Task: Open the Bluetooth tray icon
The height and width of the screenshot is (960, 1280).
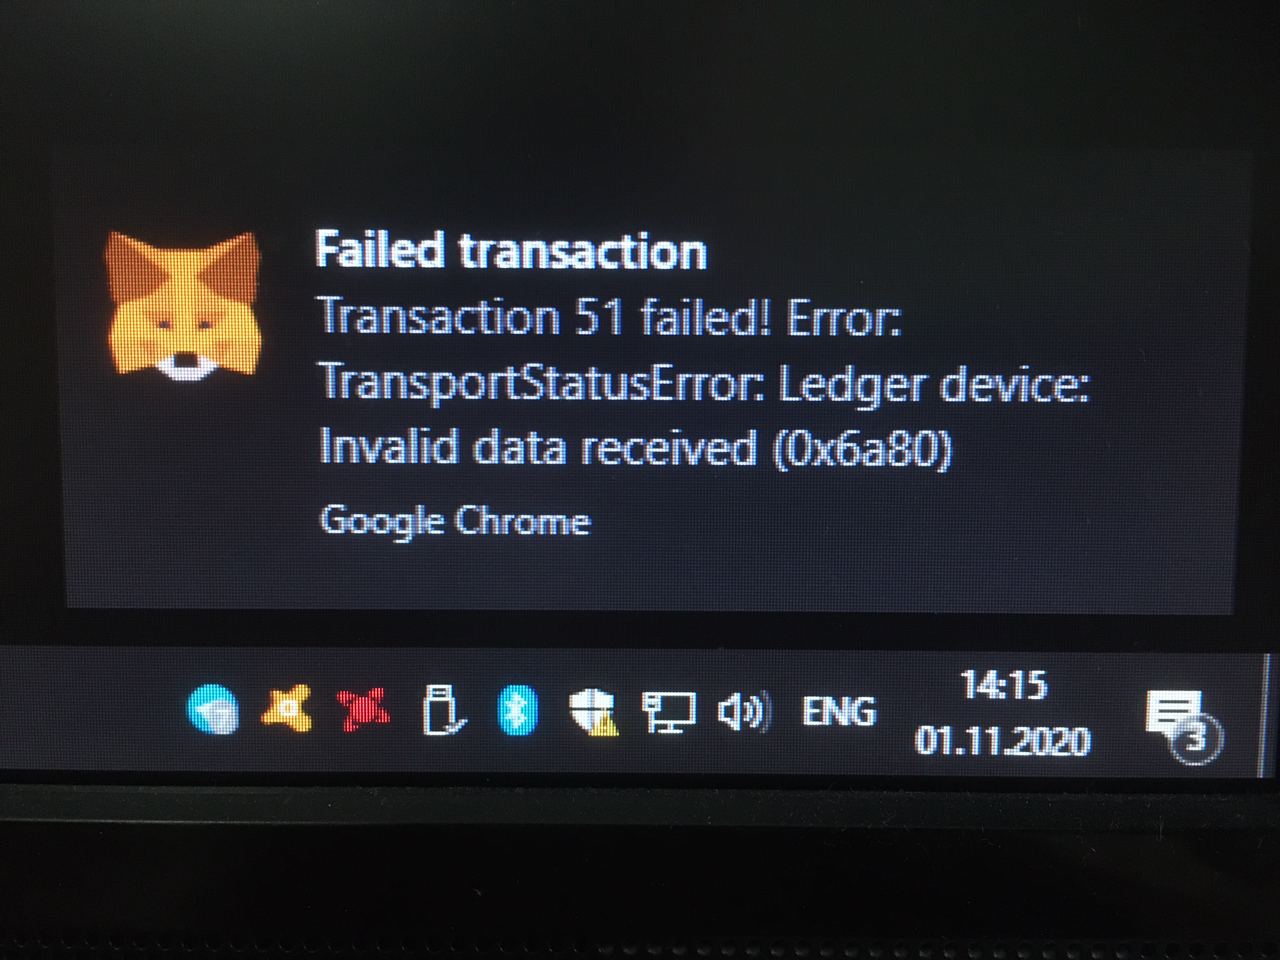Action: [517, 711]
